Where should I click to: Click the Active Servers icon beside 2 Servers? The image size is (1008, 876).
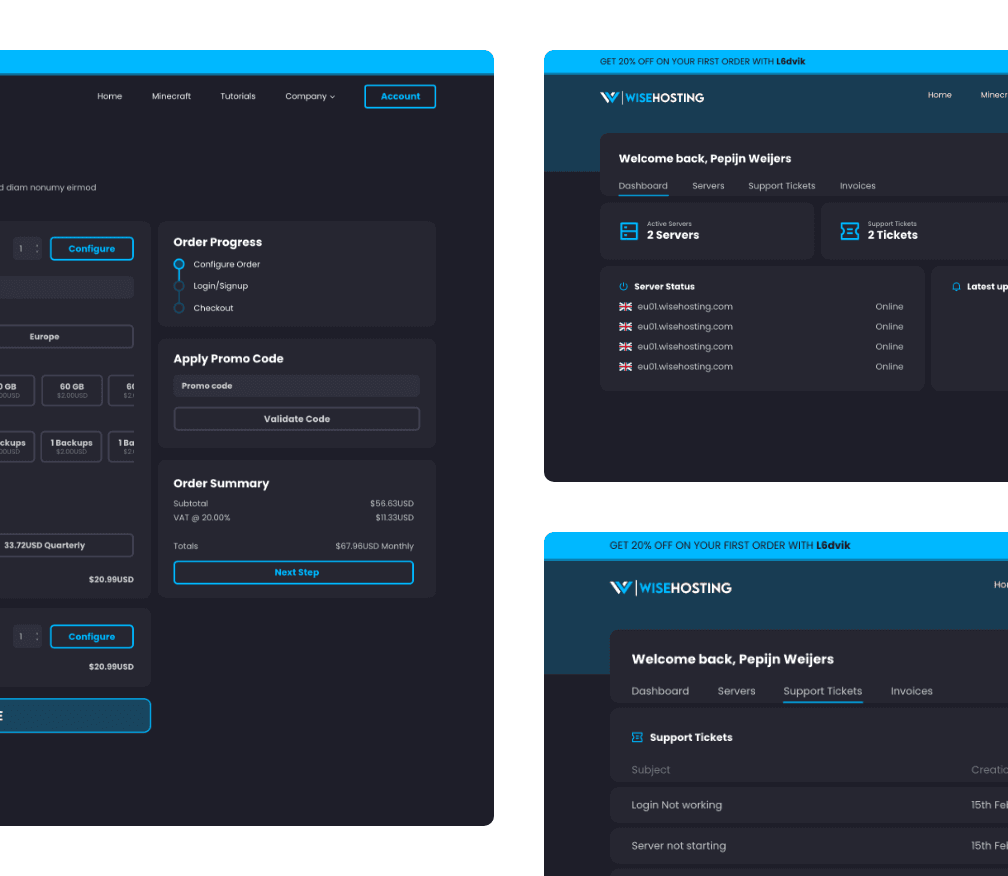pyautogui.click(x=628, y=231)
